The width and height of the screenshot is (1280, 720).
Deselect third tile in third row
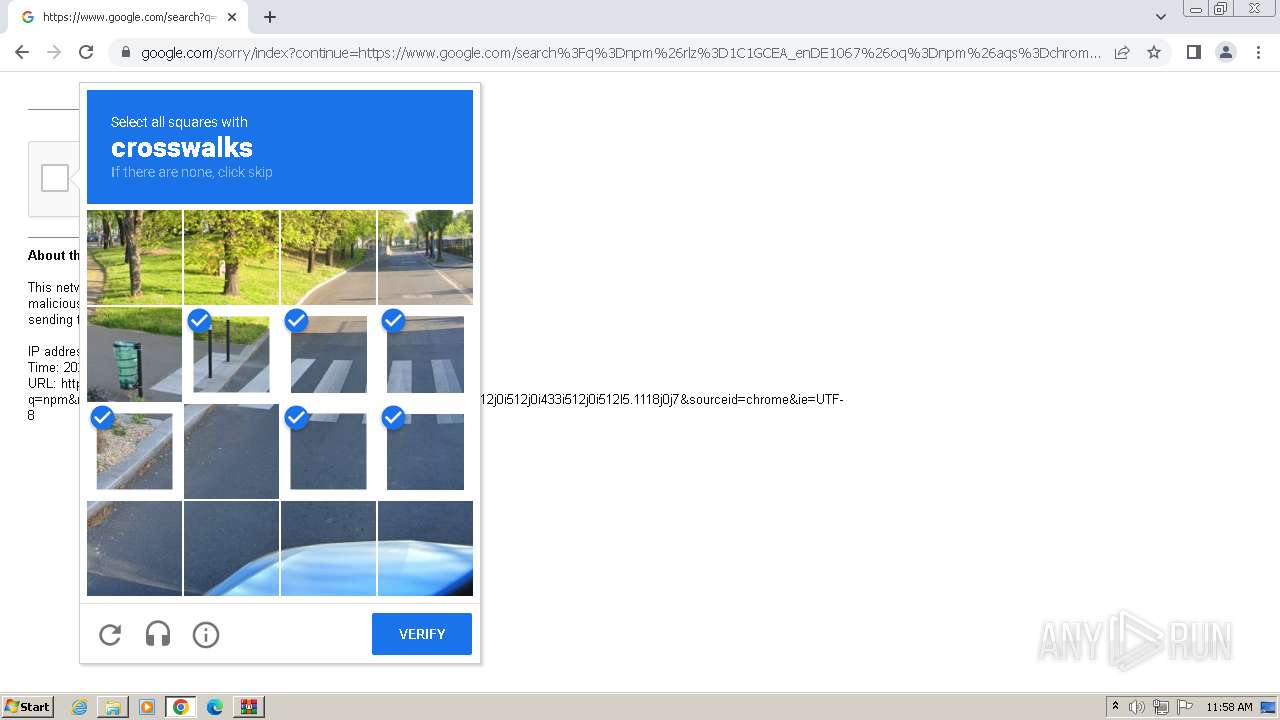pyautogui.click(x=328, y=451)
